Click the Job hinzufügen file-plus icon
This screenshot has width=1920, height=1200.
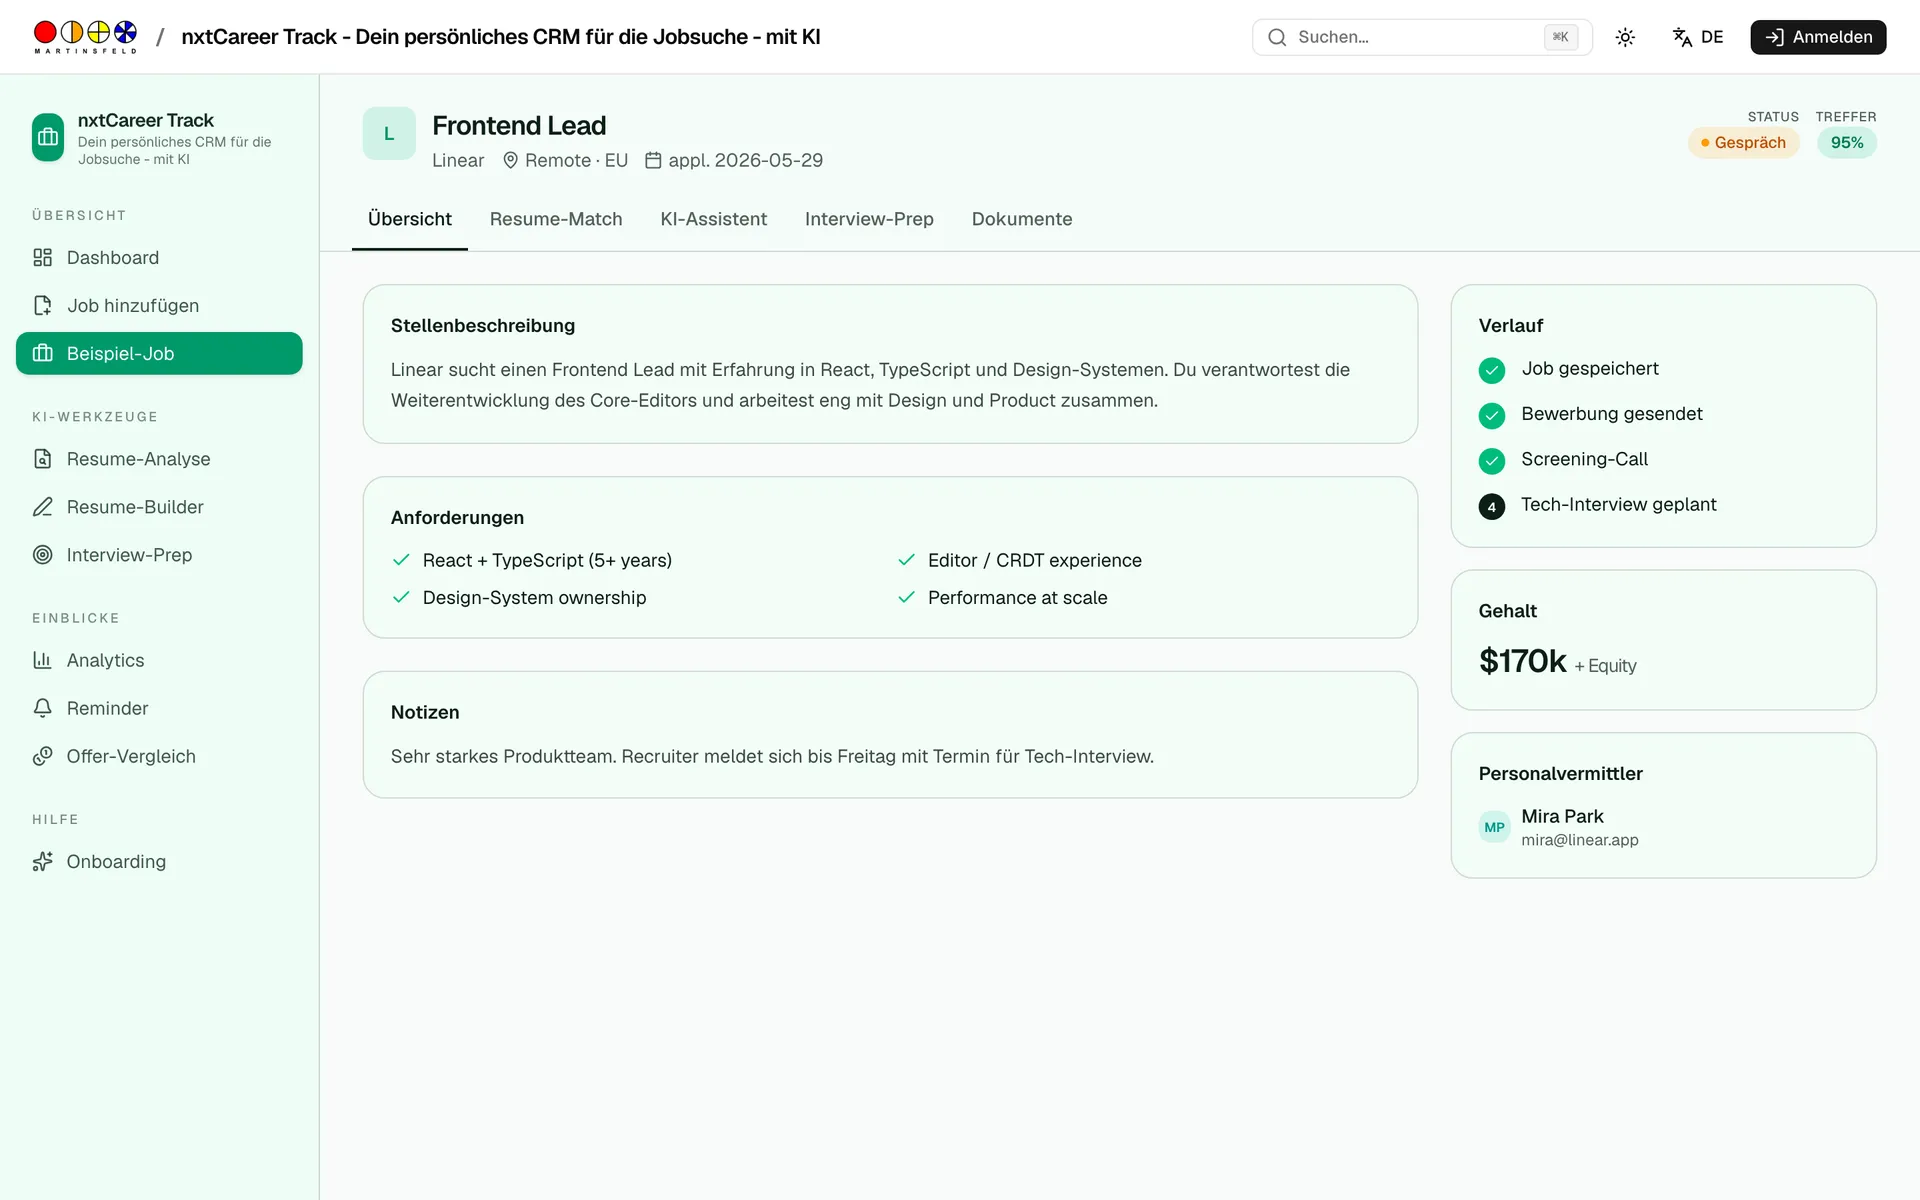[x=42, y=306]
